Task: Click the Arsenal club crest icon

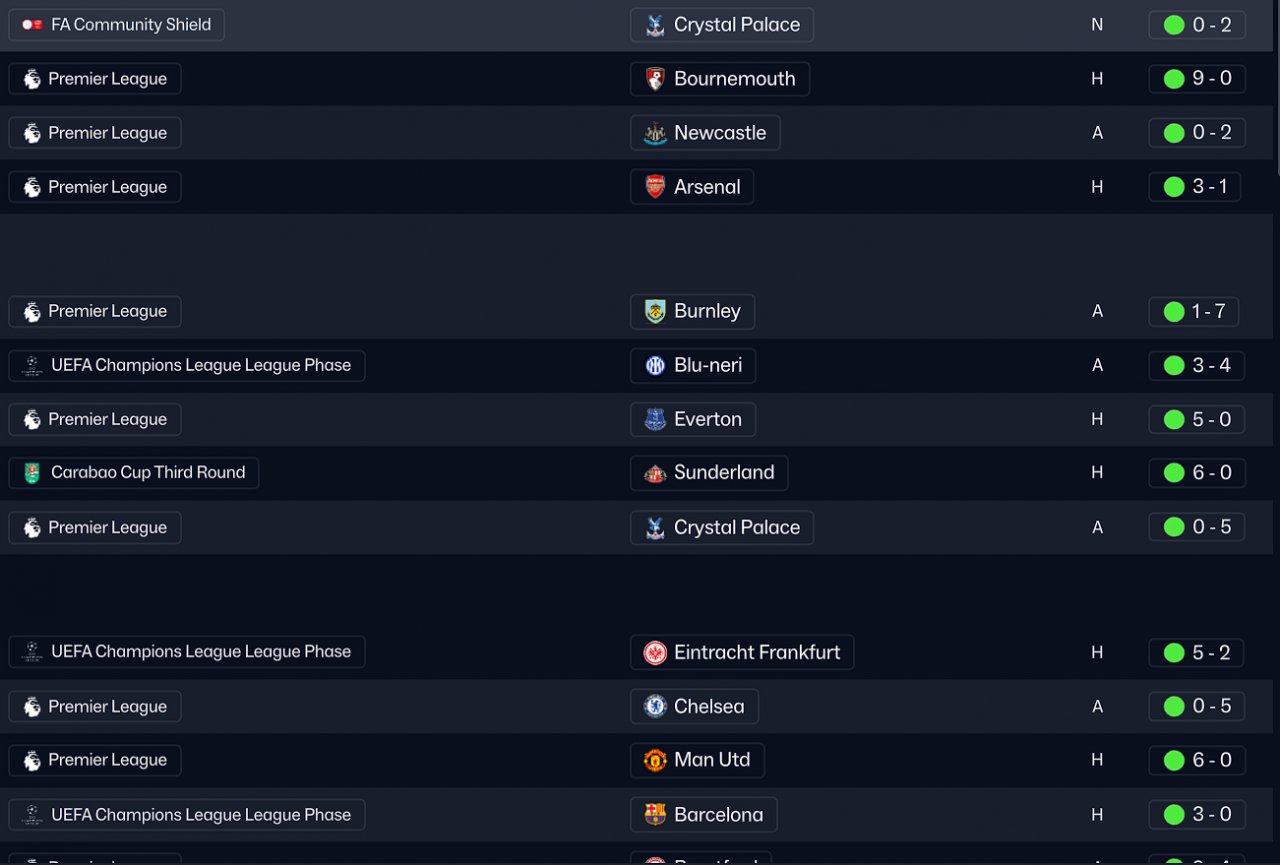Action: coord(655,187)
